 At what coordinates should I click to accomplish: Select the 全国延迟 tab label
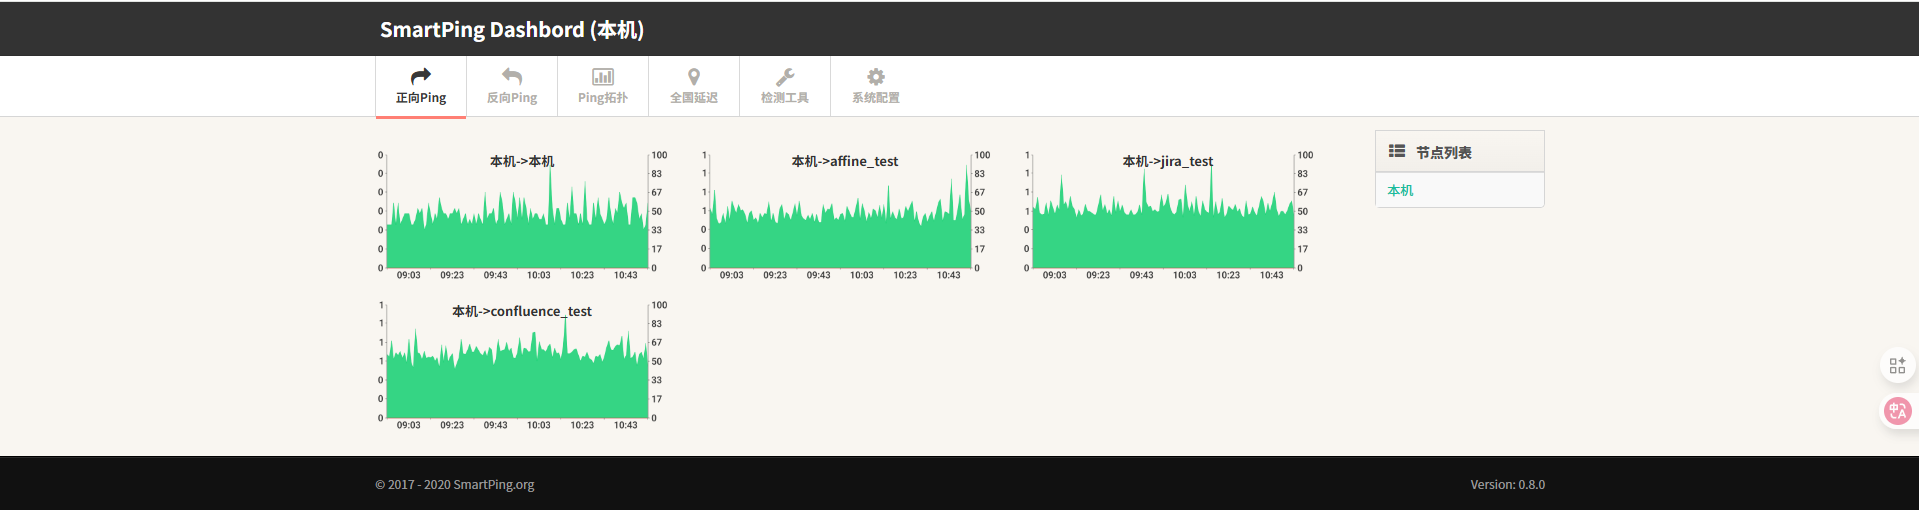point(693,98)
